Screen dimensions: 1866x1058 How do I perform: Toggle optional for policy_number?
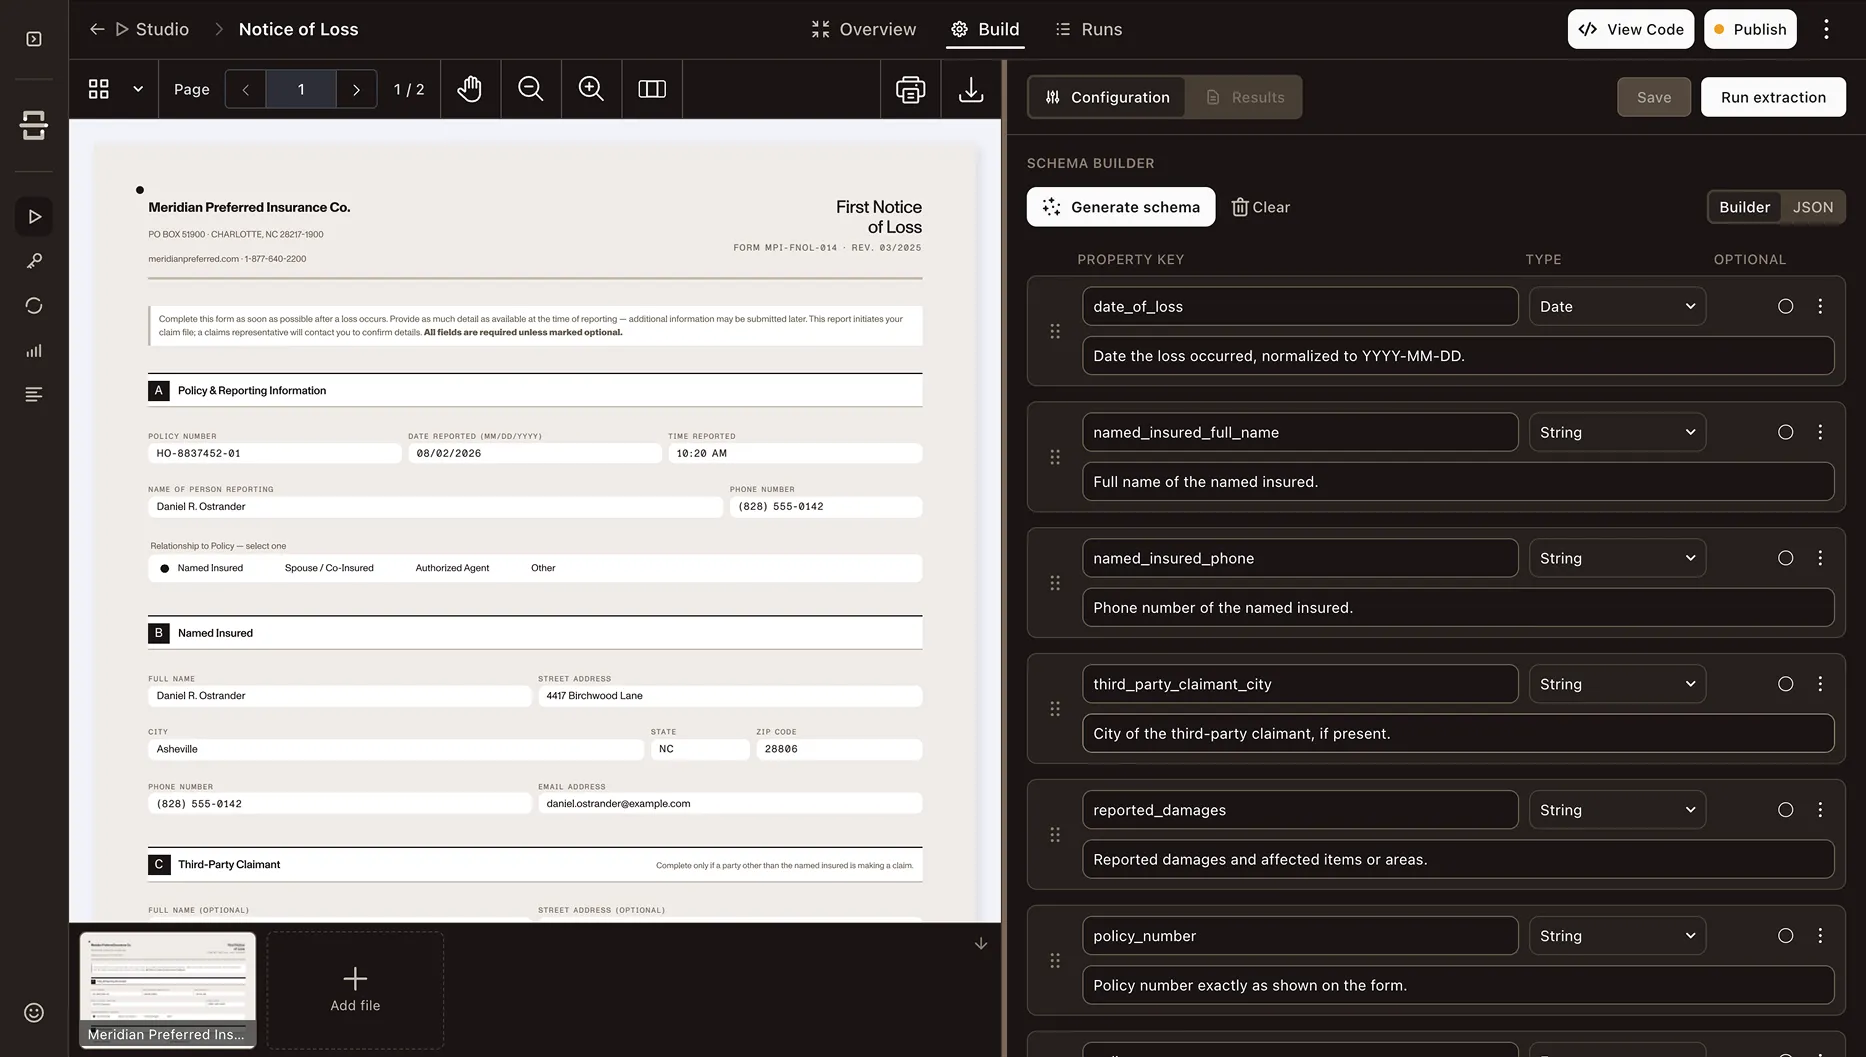(1785, 937)
